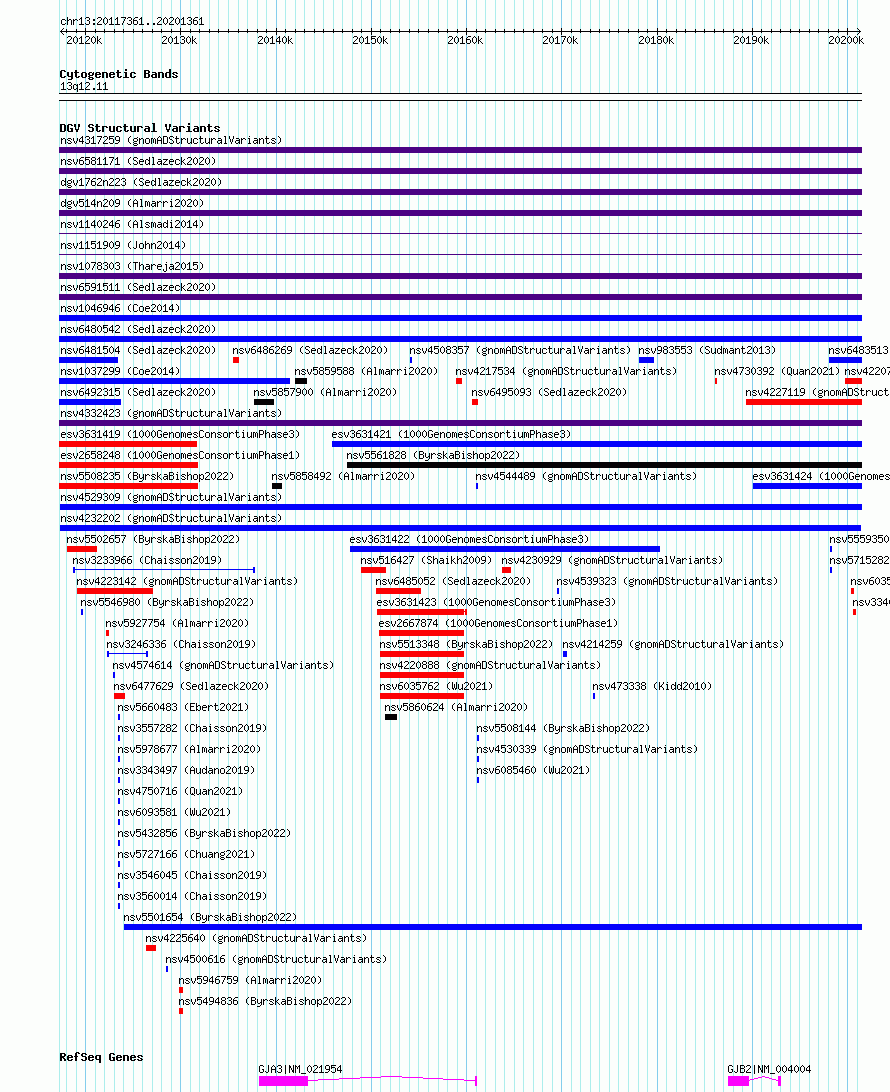Screen dimensions: 890x1092
Task: Click nsv4232202 gnomADStructuralVariants label
Action: (x=171, y=518)
